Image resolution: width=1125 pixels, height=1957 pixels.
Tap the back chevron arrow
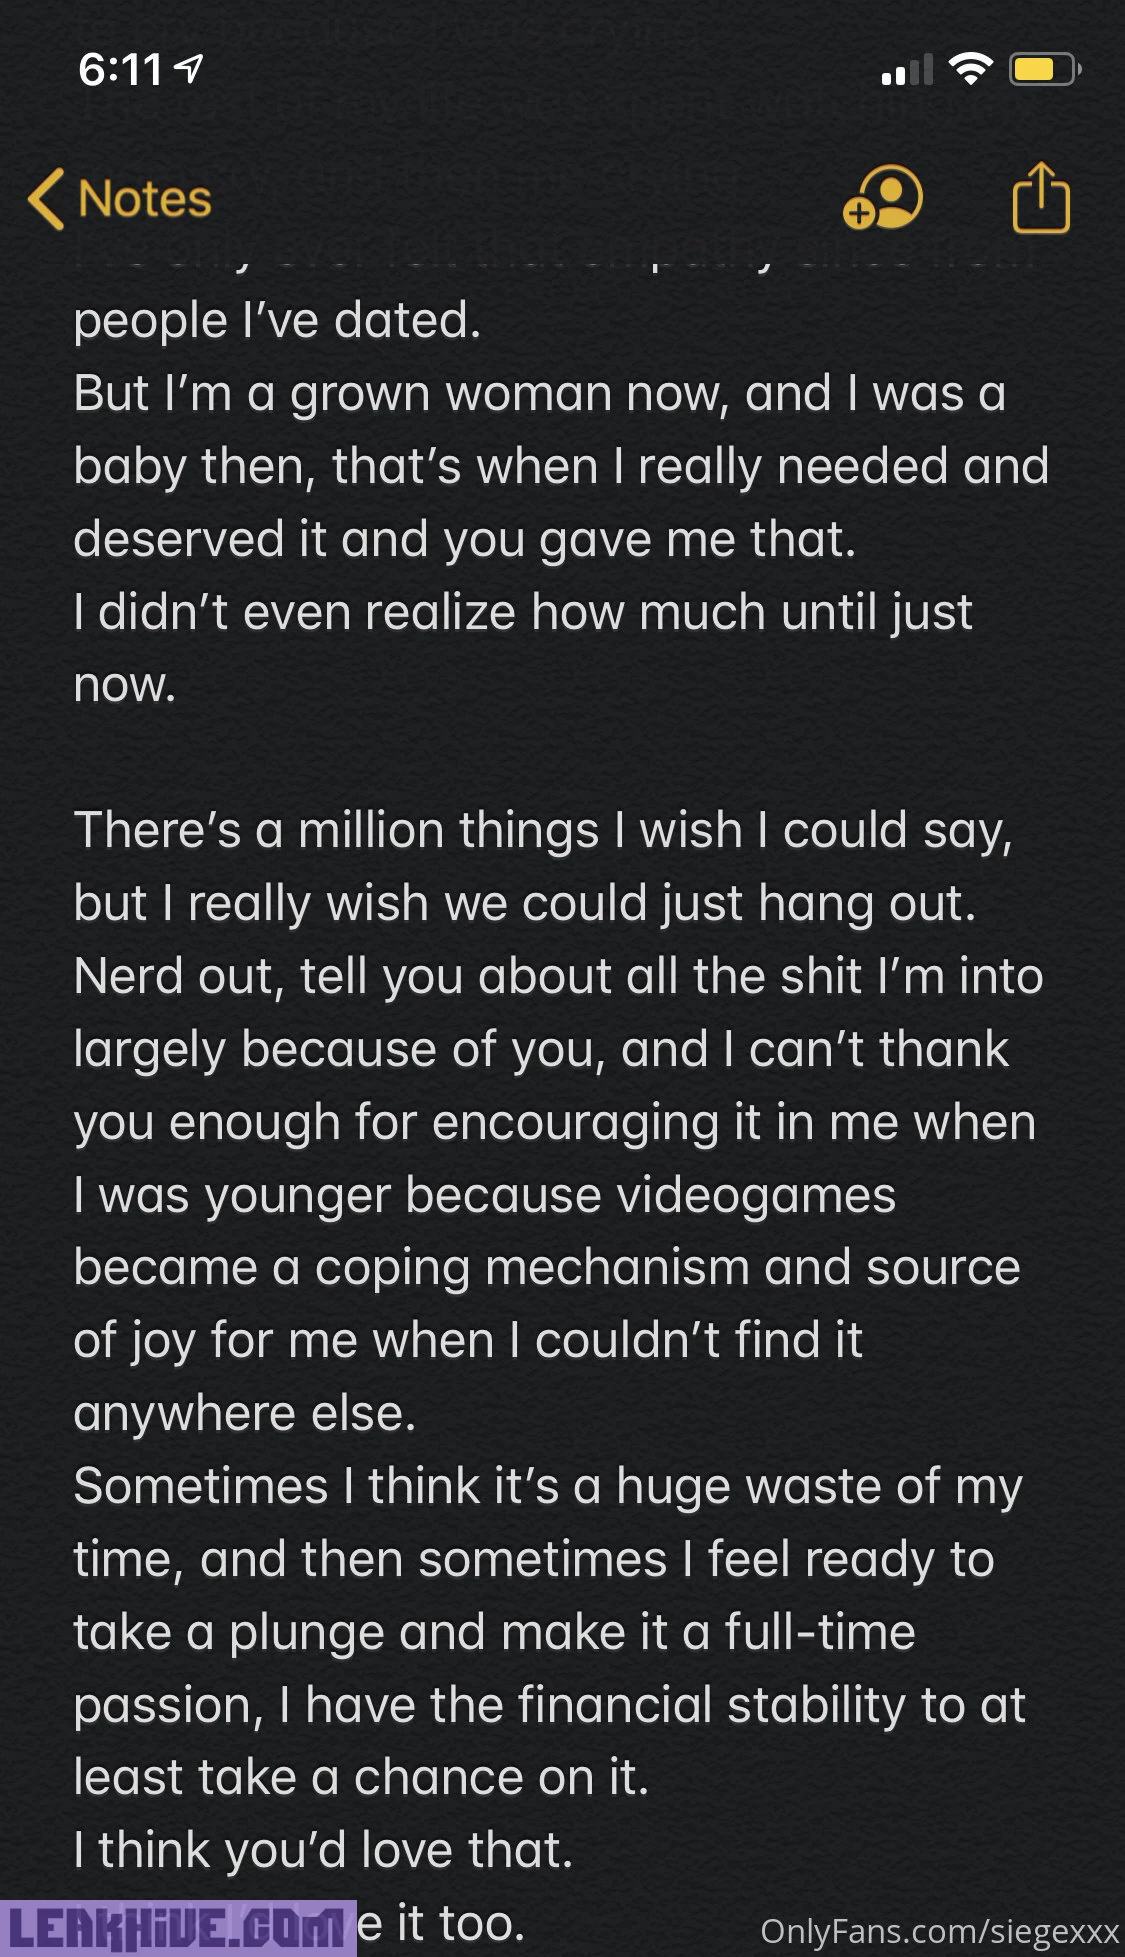[46, 198]
